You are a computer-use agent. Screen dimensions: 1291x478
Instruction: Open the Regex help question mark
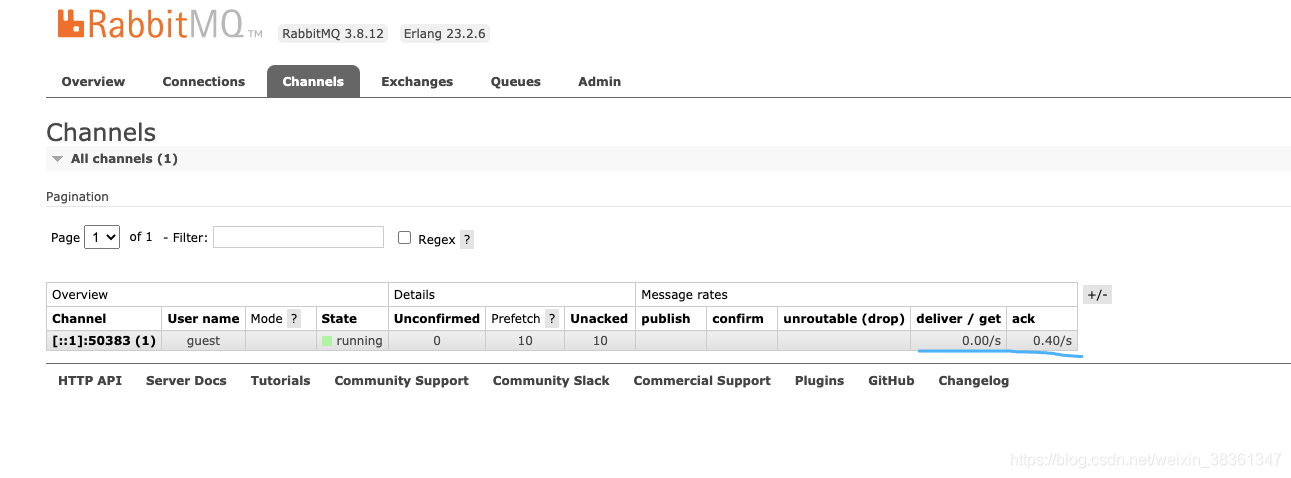(467, 240)
